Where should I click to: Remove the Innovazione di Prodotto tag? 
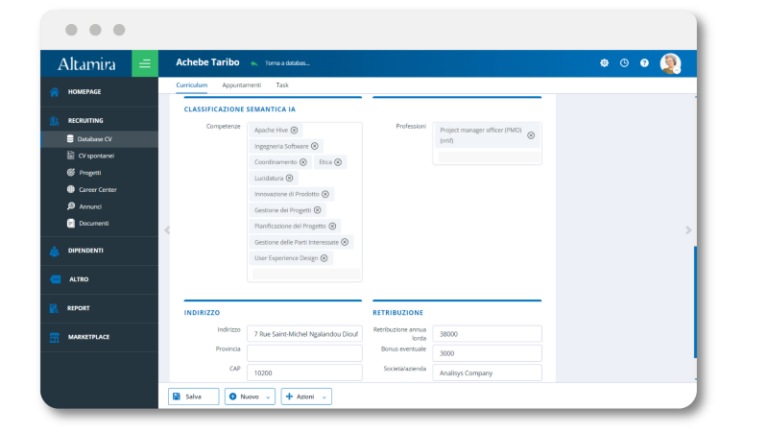325,194
